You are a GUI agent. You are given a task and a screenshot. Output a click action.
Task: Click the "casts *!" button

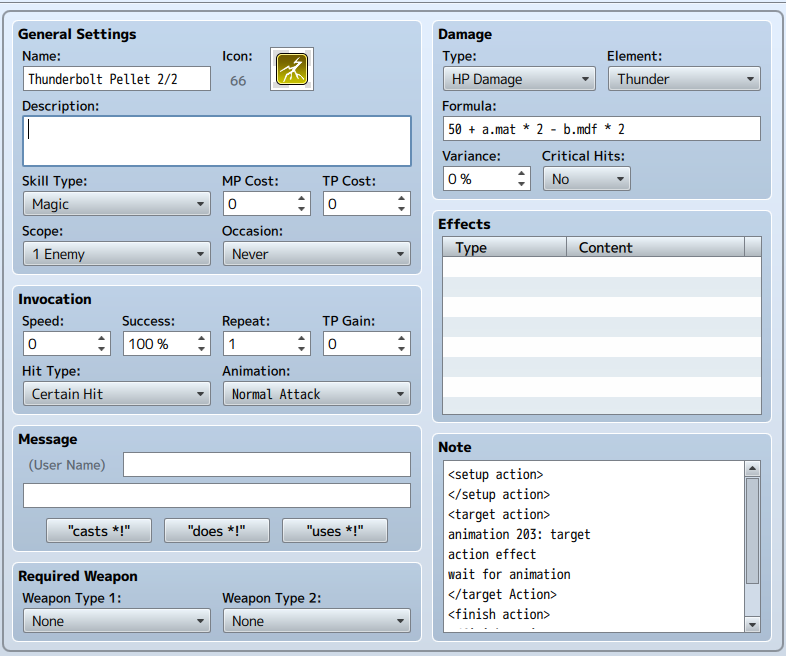pyautogui.click(x=99, y=531)
